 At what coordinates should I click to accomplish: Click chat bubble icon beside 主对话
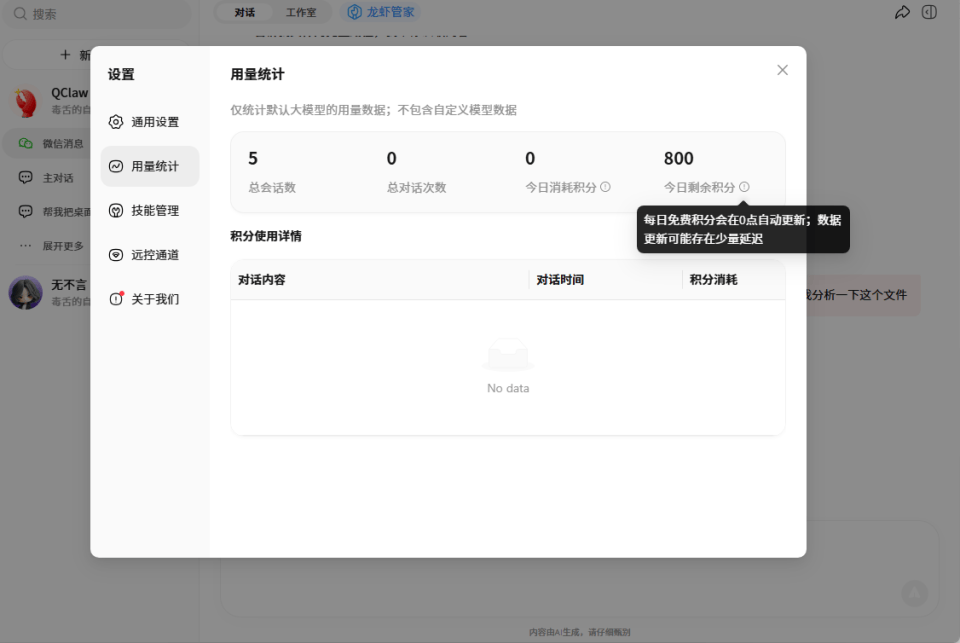coord(25,178)
